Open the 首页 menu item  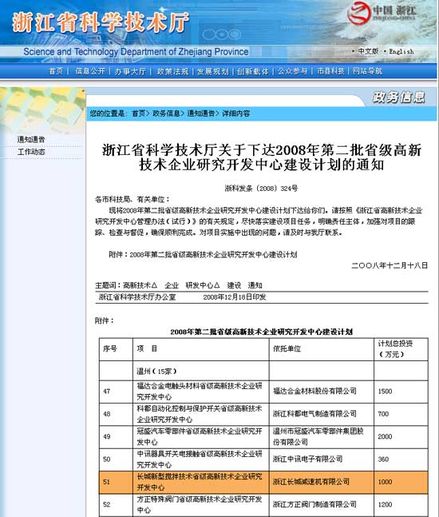point(56,71)
